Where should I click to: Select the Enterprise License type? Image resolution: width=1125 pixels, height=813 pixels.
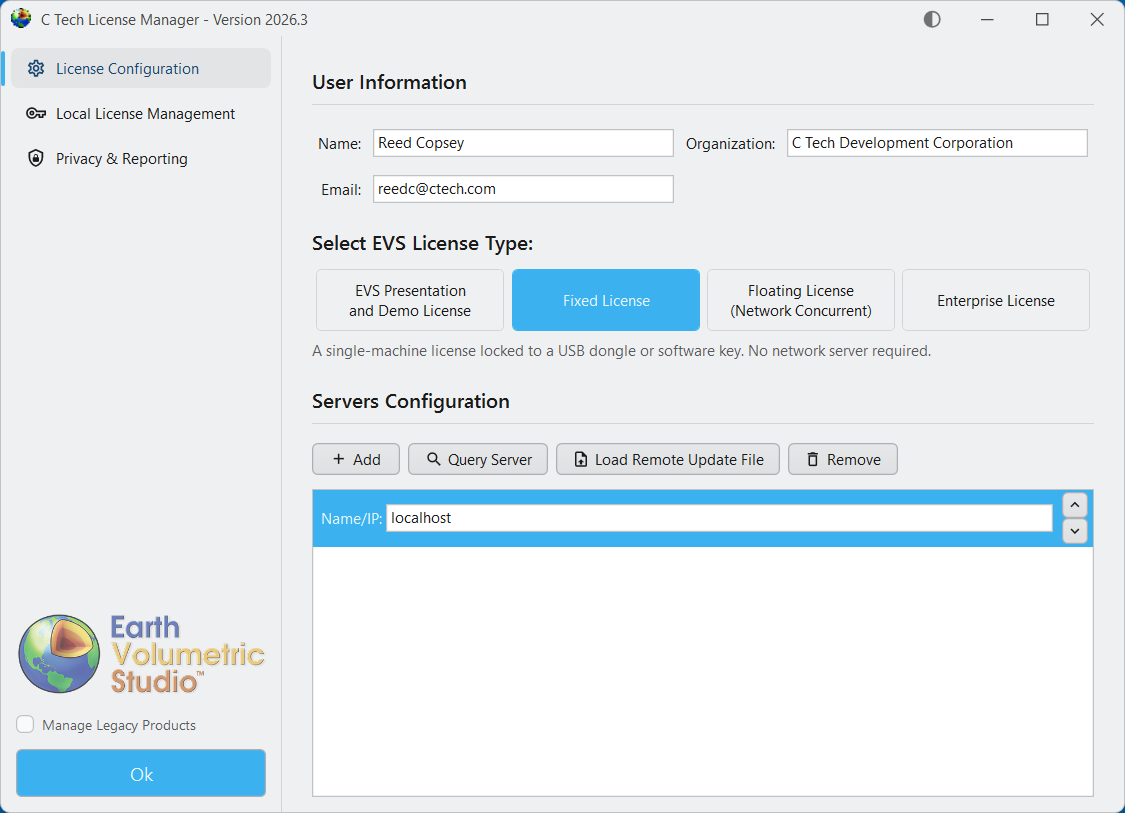pos(995,299)
